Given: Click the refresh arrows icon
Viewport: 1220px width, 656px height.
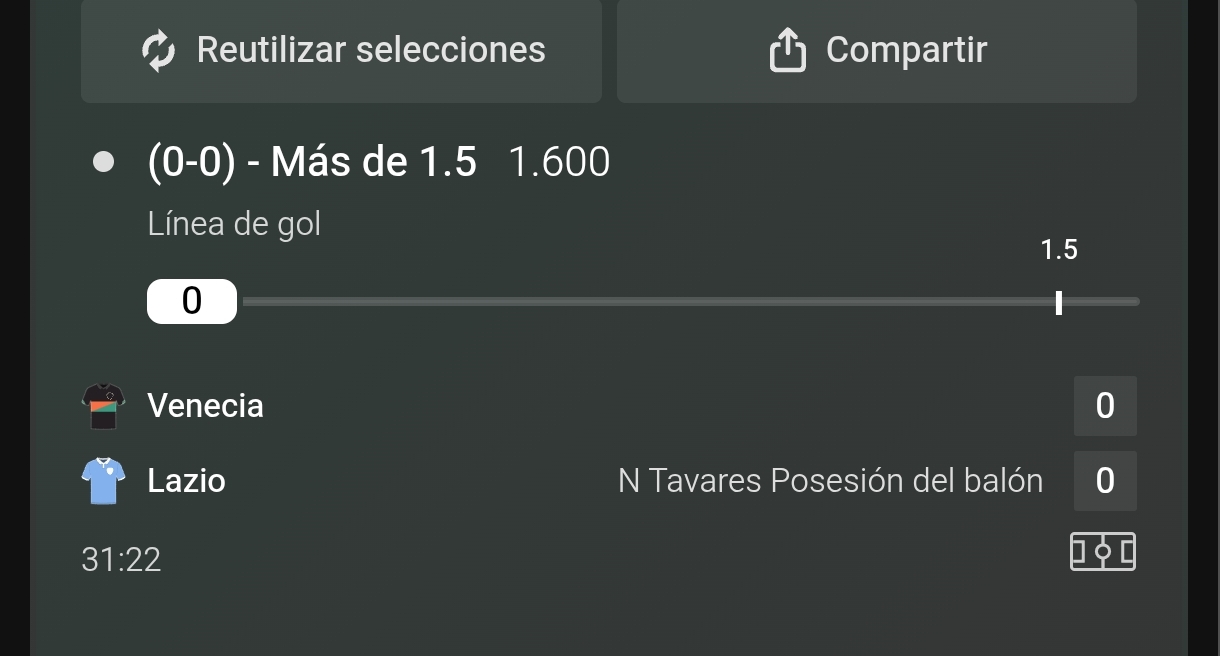Looking at the screenshot, I should [159, 51].
